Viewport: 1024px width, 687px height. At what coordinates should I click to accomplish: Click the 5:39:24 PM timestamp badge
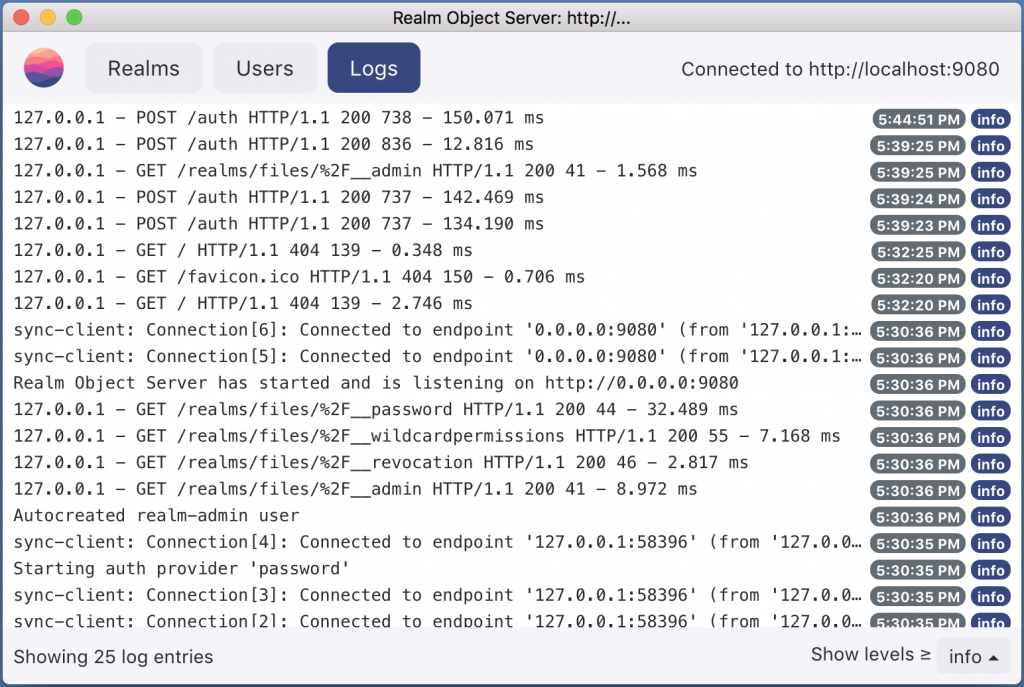918,199
